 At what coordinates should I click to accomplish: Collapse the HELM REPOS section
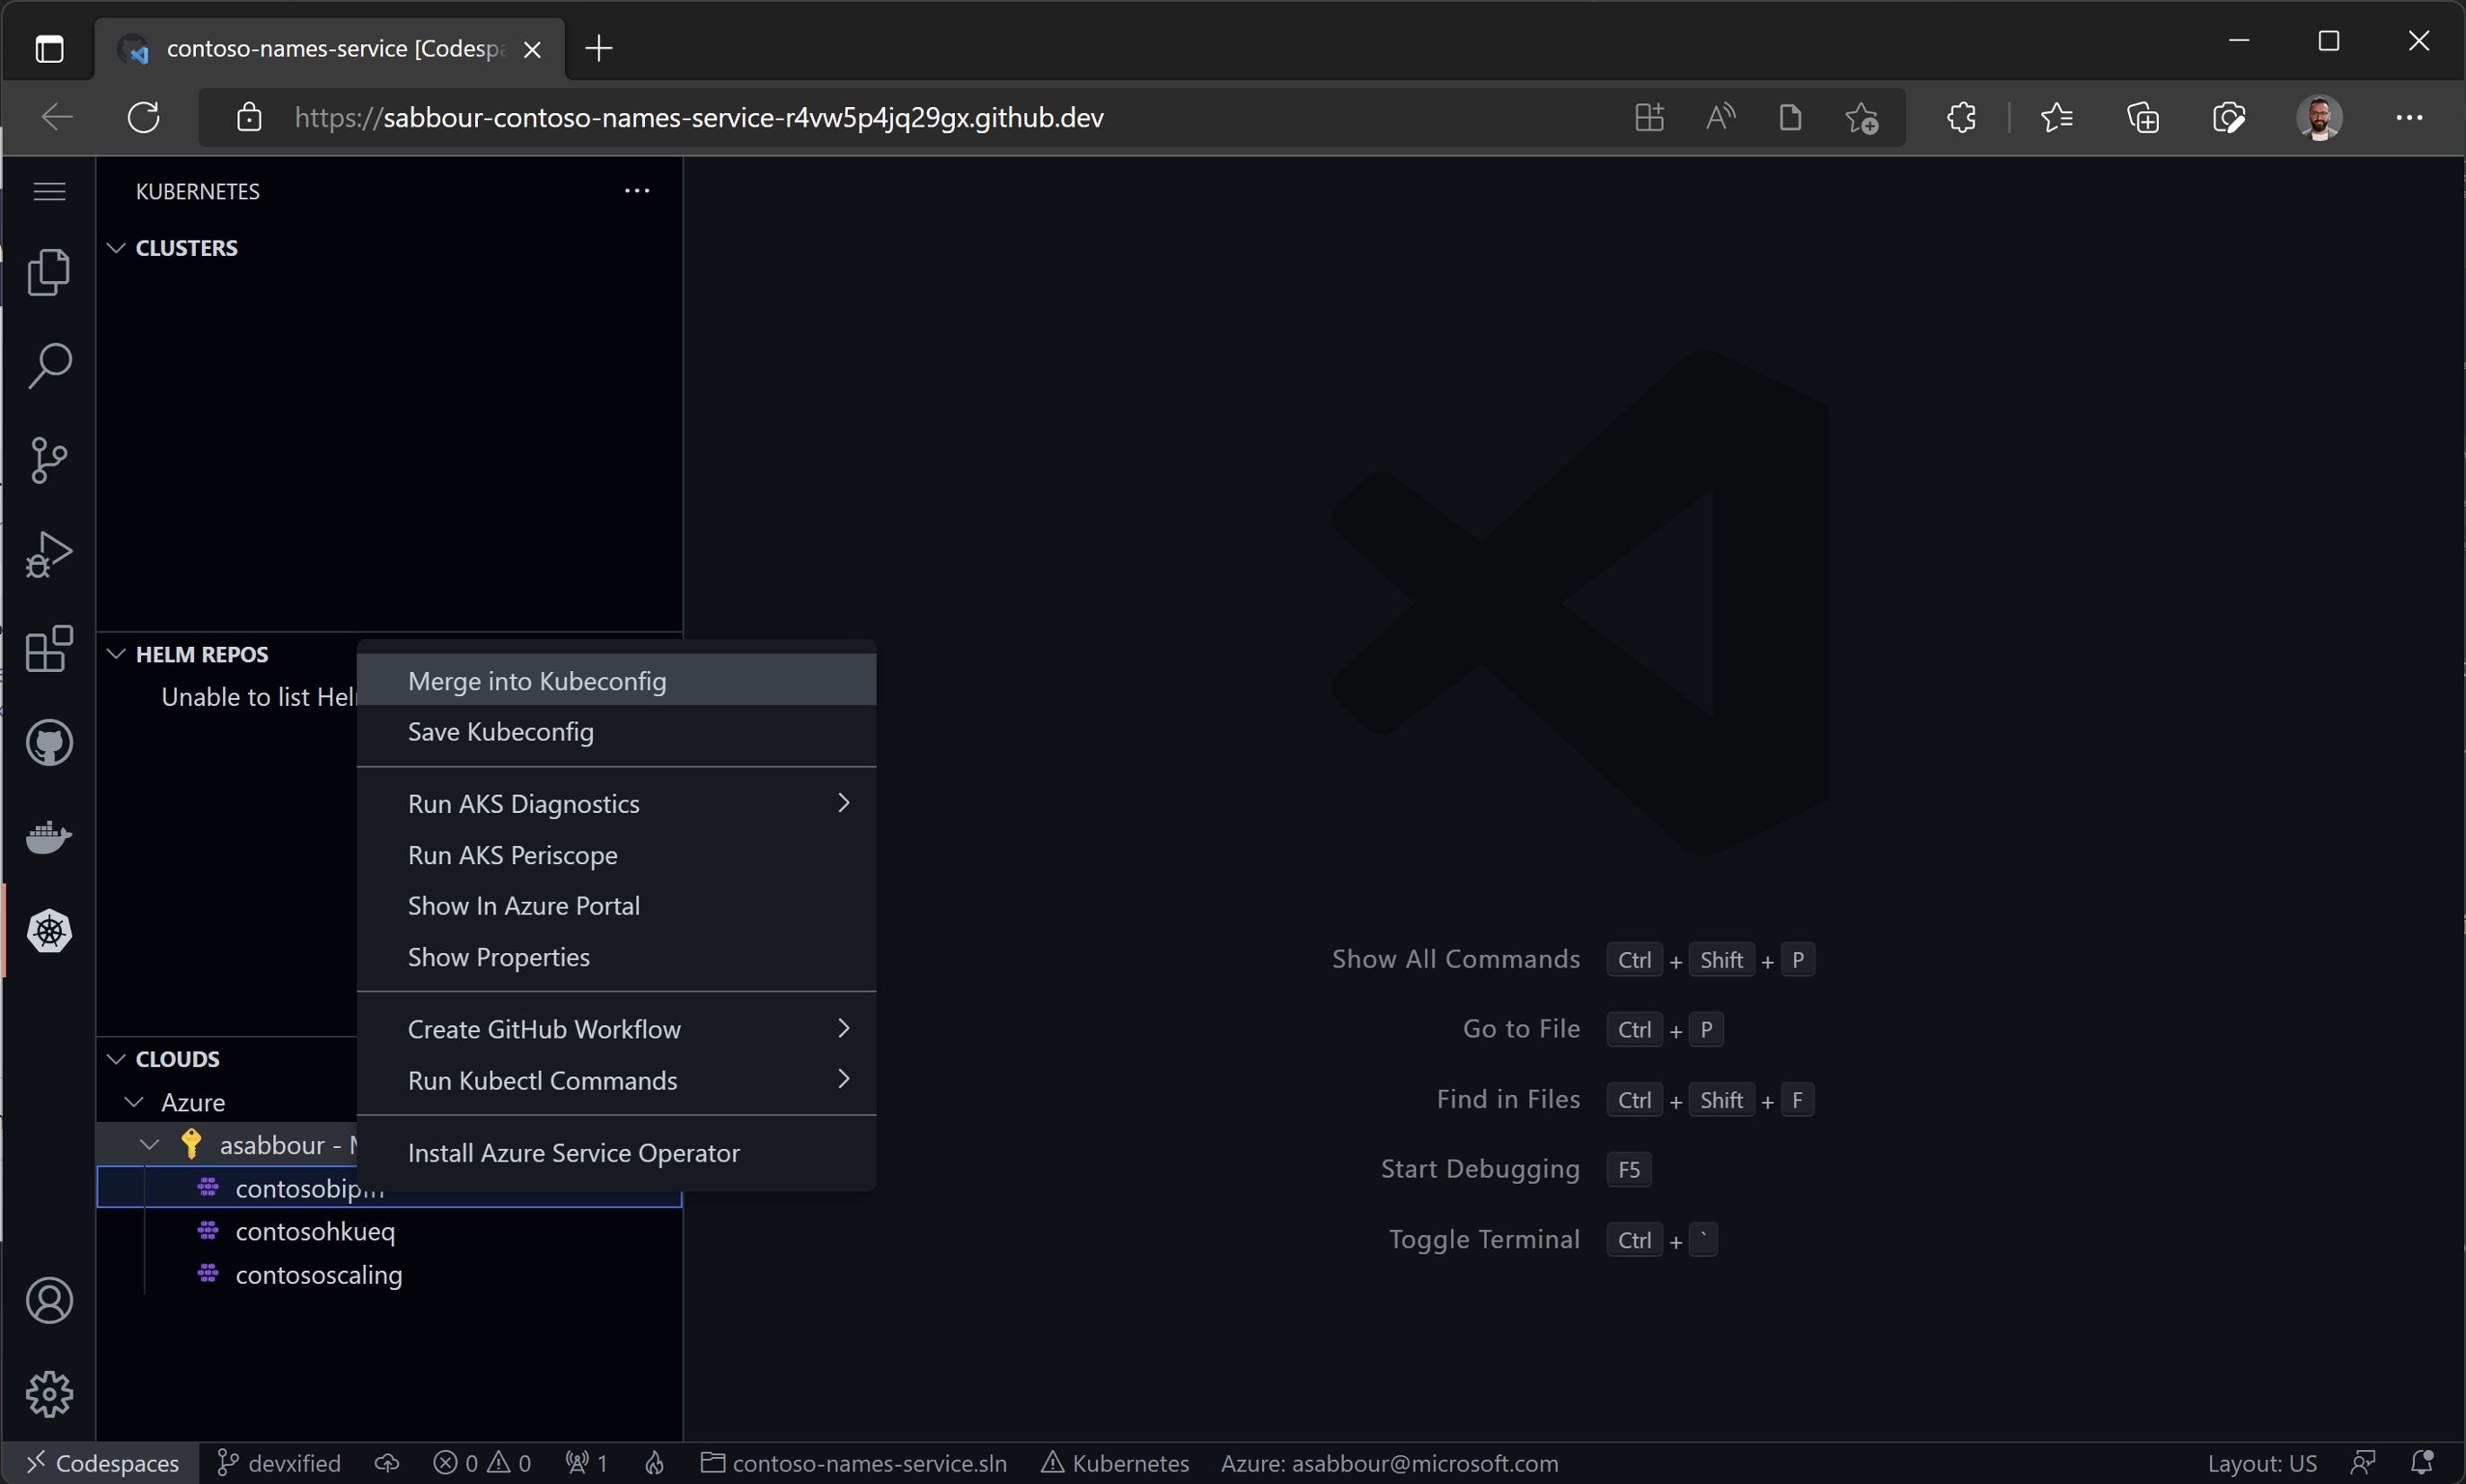(x=201, y=654)
